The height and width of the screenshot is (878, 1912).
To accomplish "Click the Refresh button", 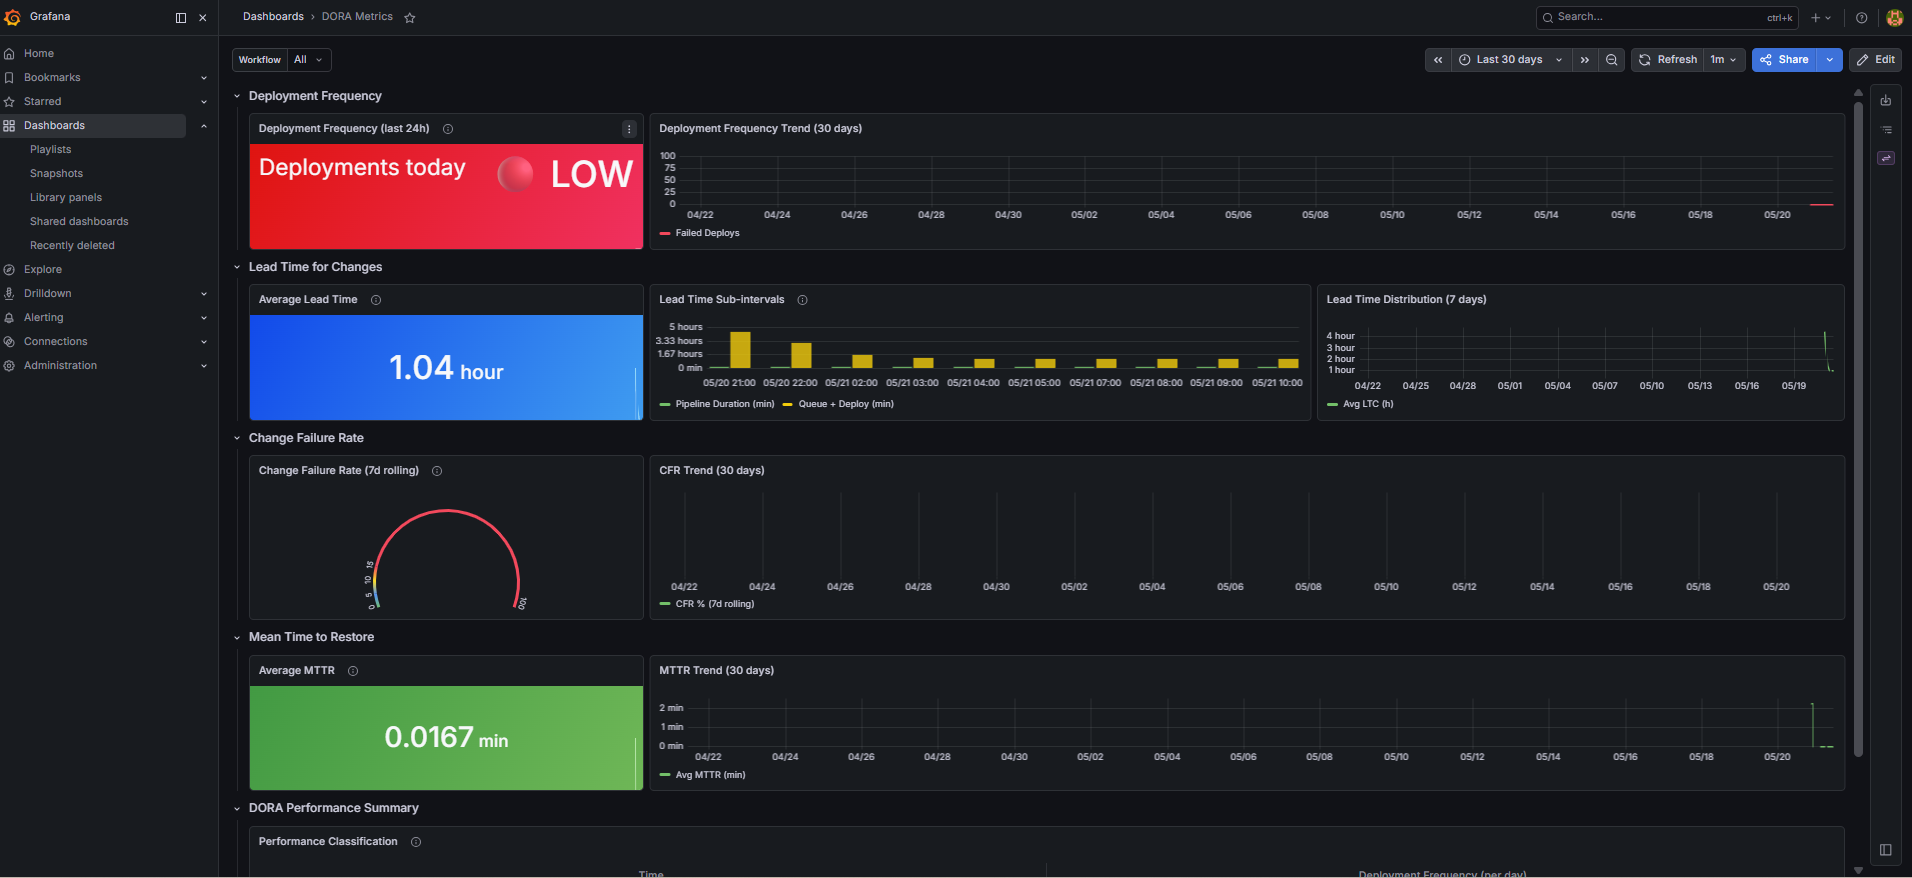I will (x=1667, y=60).
